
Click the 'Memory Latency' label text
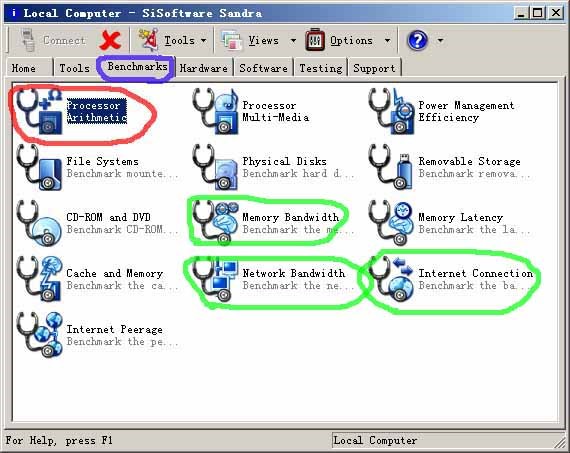click(x=461, y=217)
